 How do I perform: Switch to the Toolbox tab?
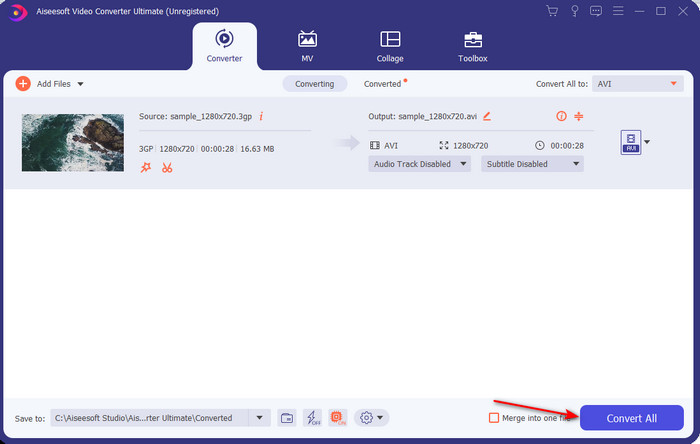[x=472, y=46]
